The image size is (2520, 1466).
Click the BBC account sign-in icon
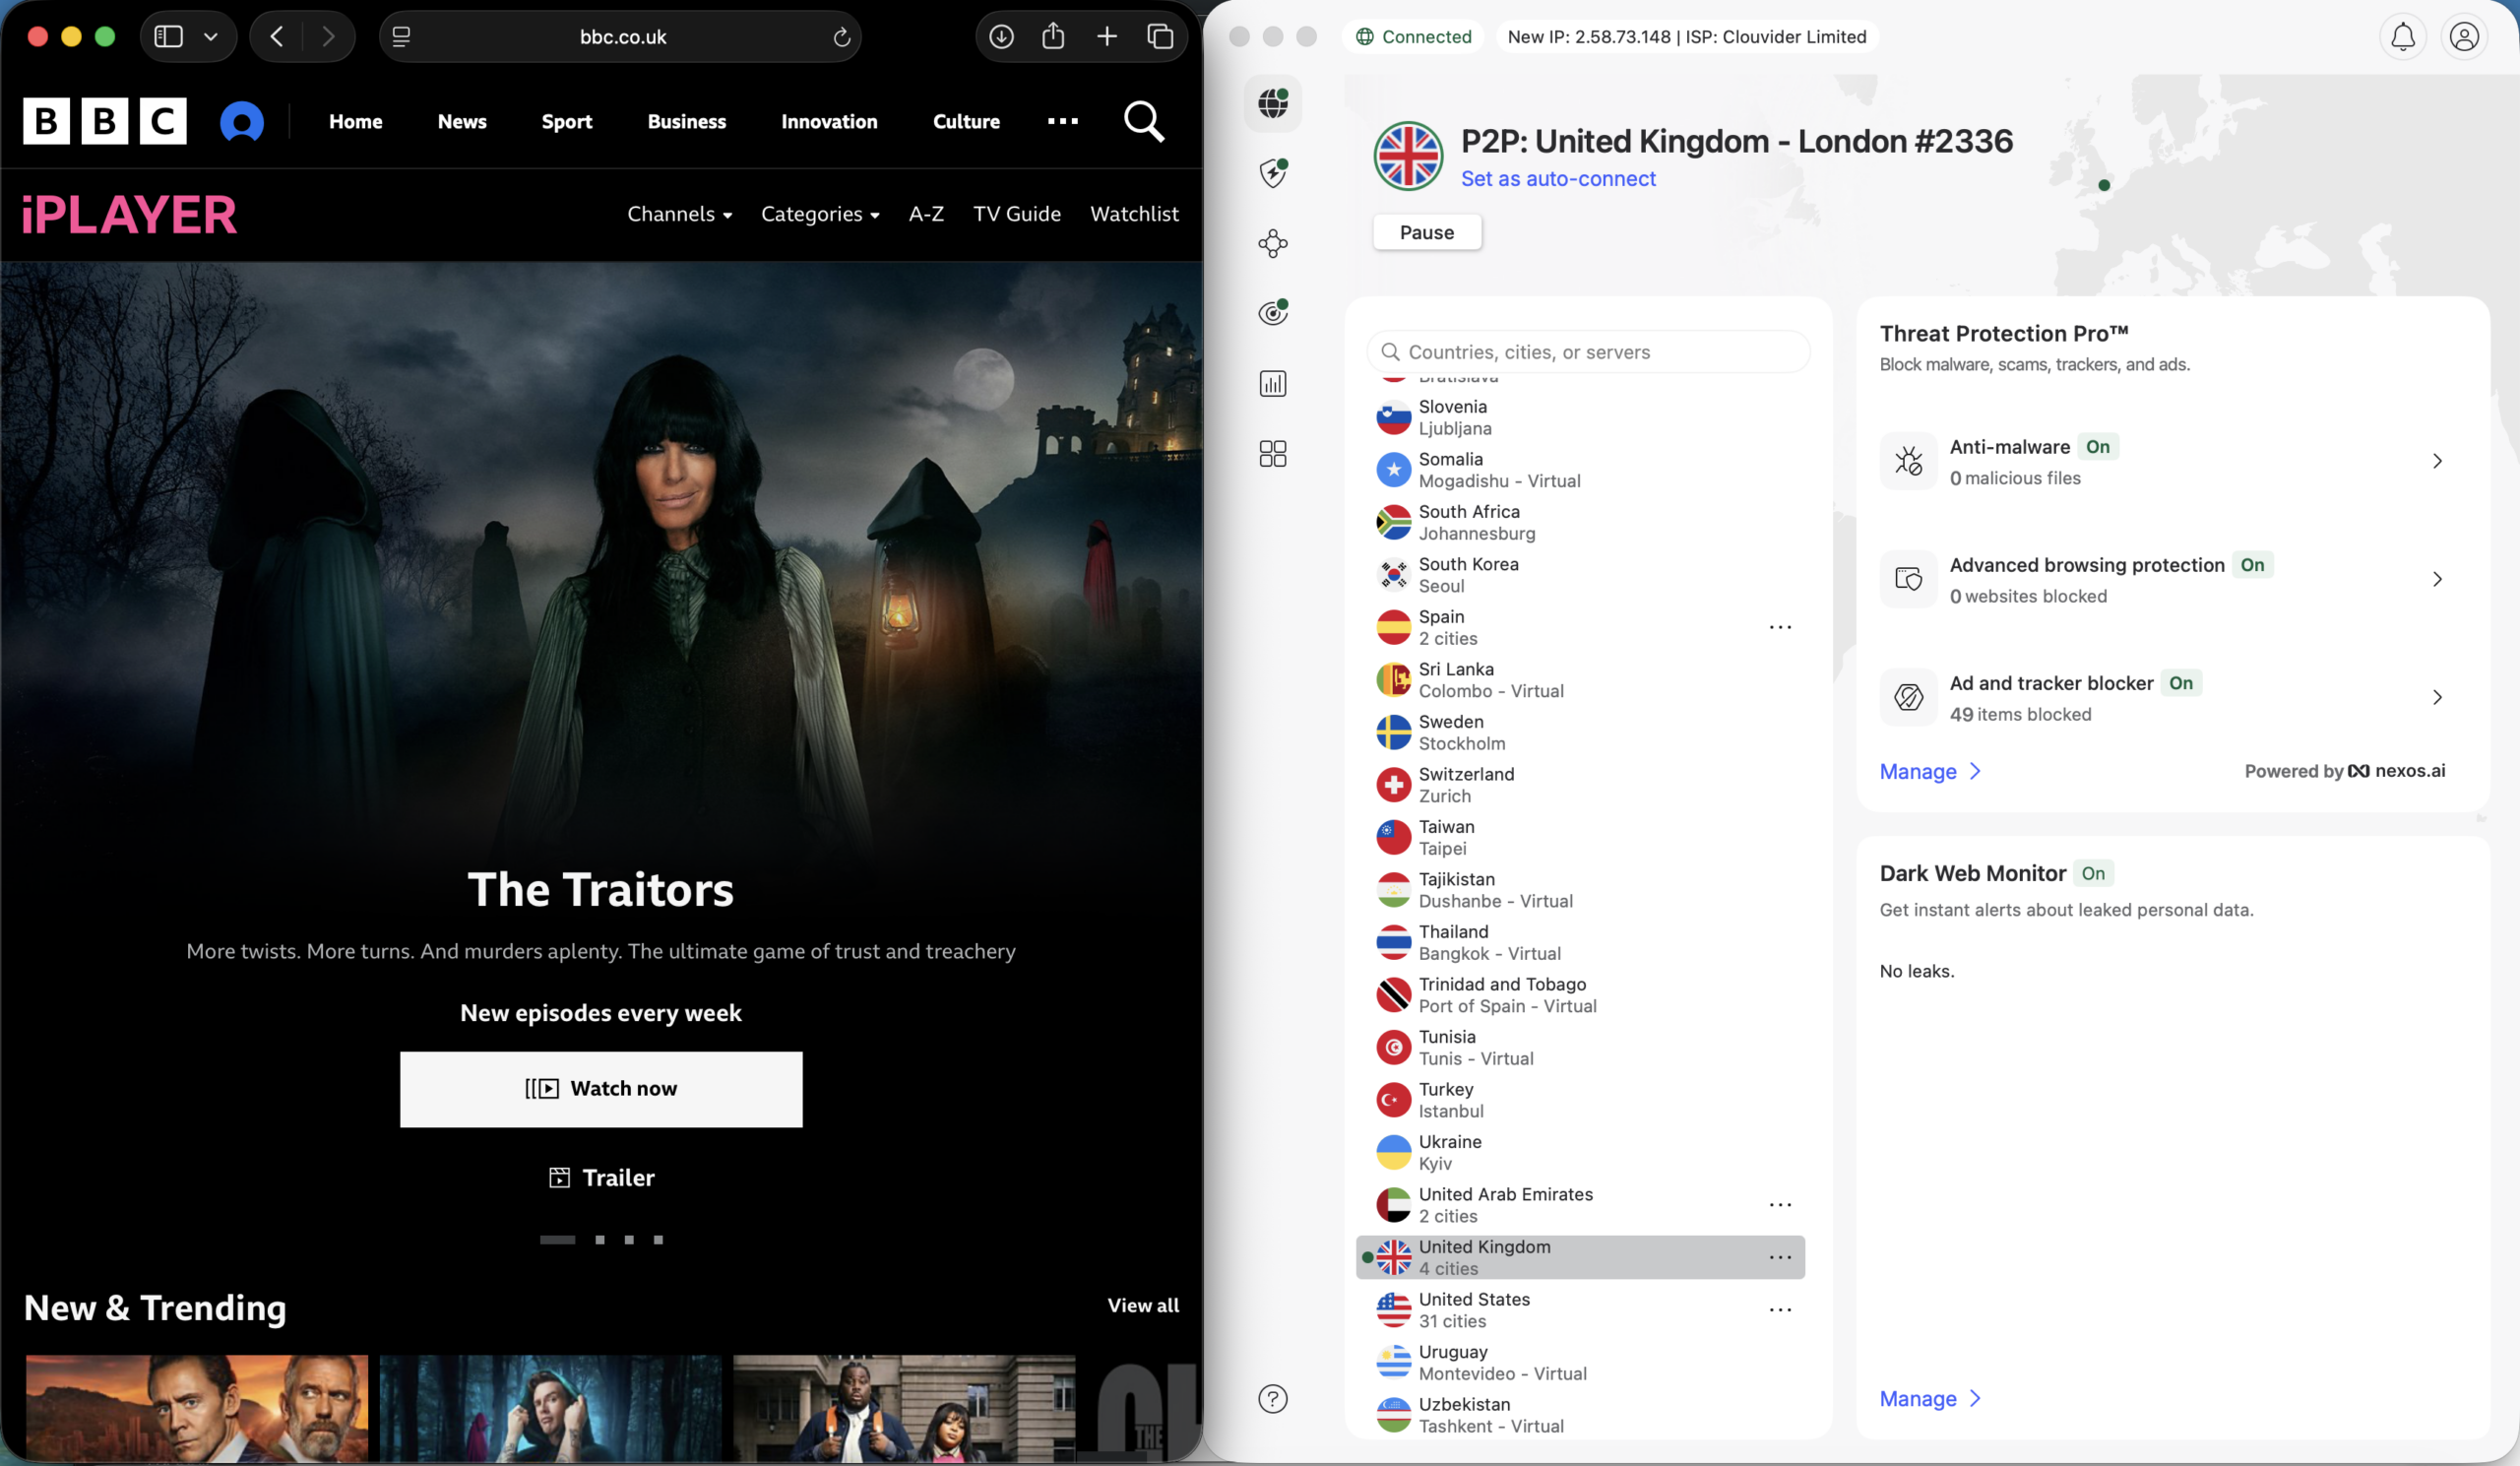[x=242, y=122]
